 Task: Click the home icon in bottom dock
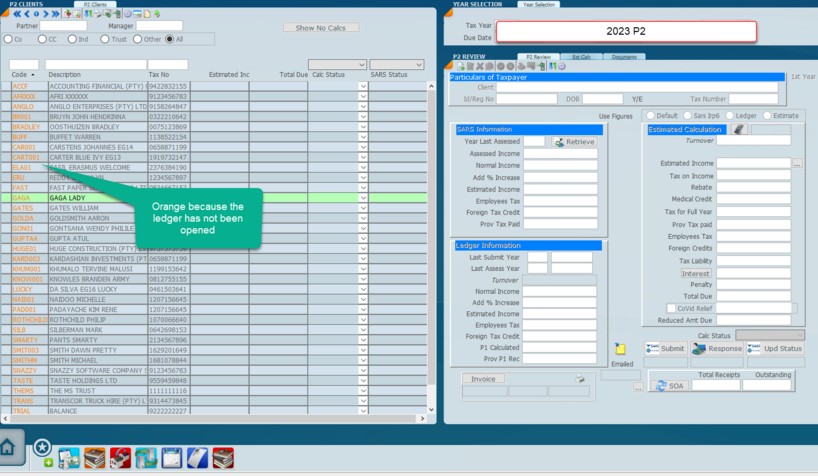pyautogui.click(x=9, y=449)
